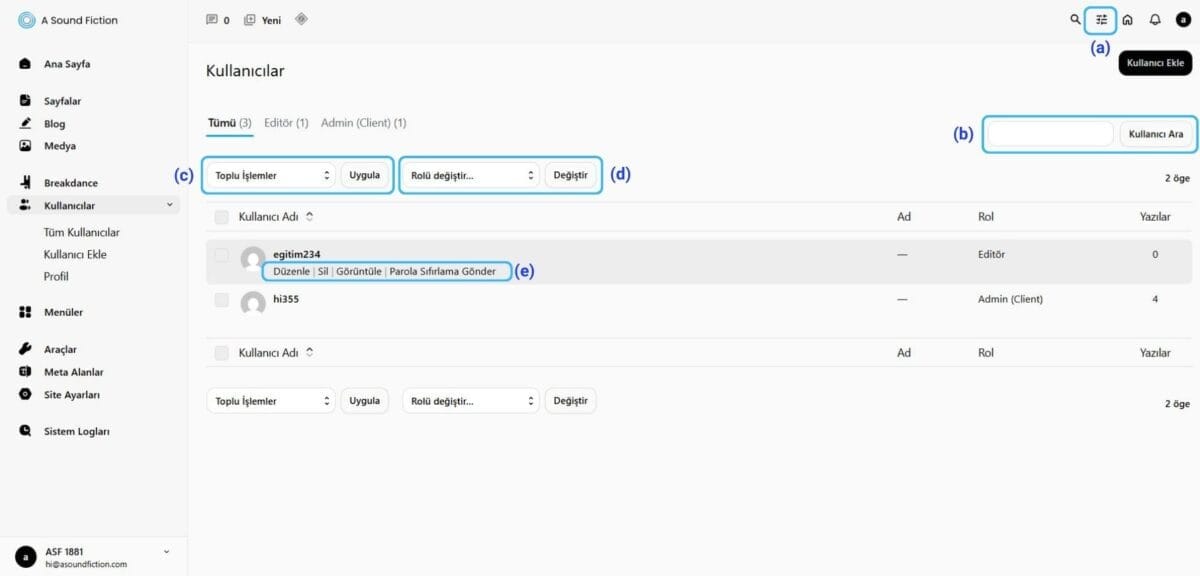Open the top Rolü değiştir dropdown

pyautogui.click(x=470, y=175)
